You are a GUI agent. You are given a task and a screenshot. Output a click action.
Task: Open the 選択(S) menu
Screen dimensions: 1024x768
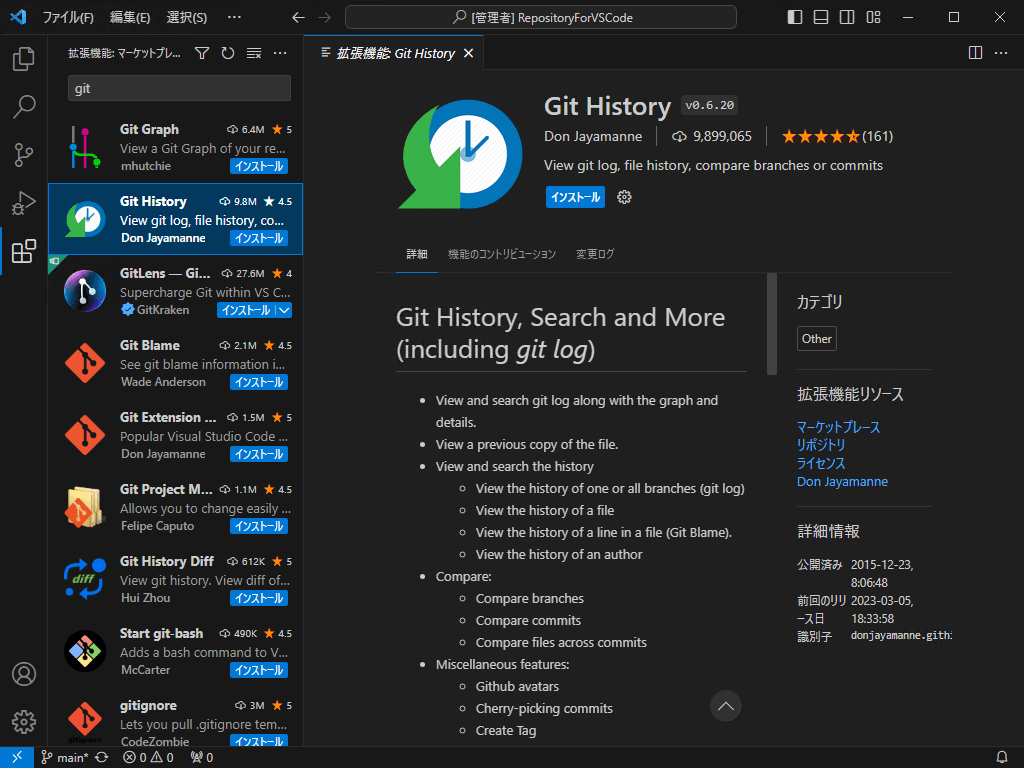(187, 17)
